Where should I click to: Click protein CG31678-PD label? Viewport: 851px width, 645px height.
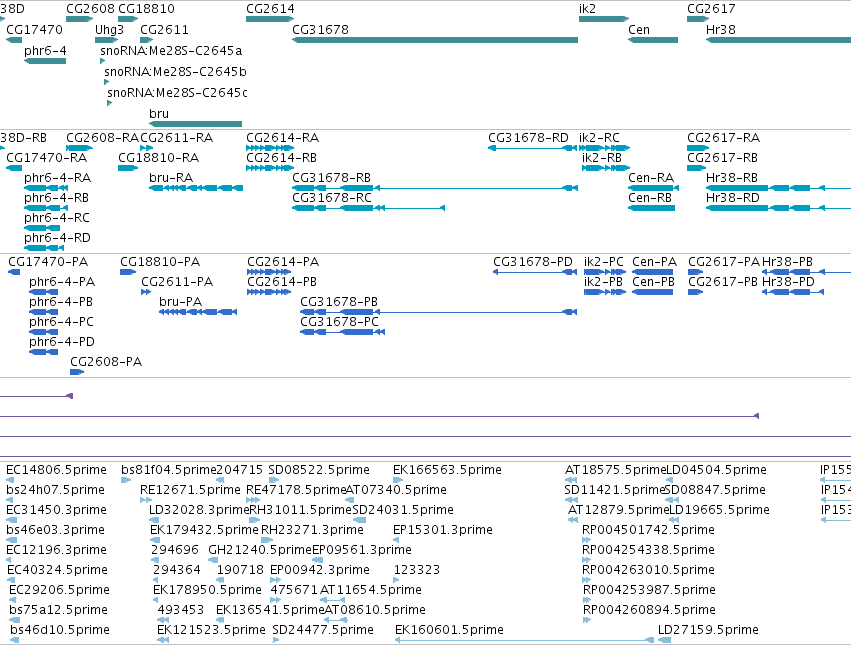[532, 262]
